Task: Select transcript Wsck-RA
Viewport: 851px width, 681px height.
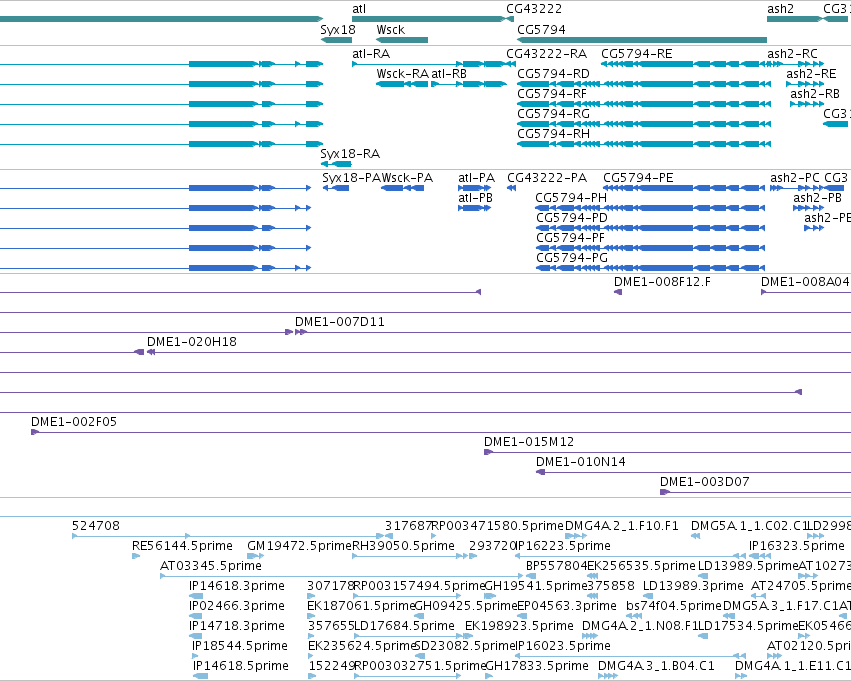Action: 403,74
